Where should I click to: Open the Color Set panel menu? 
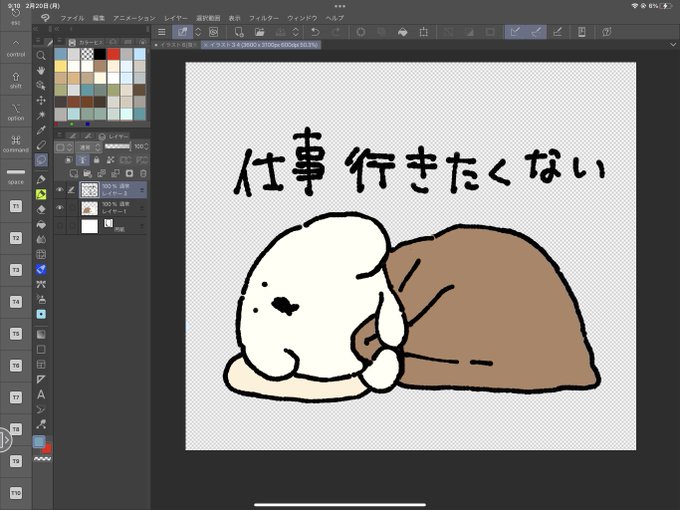pos(60,42)
